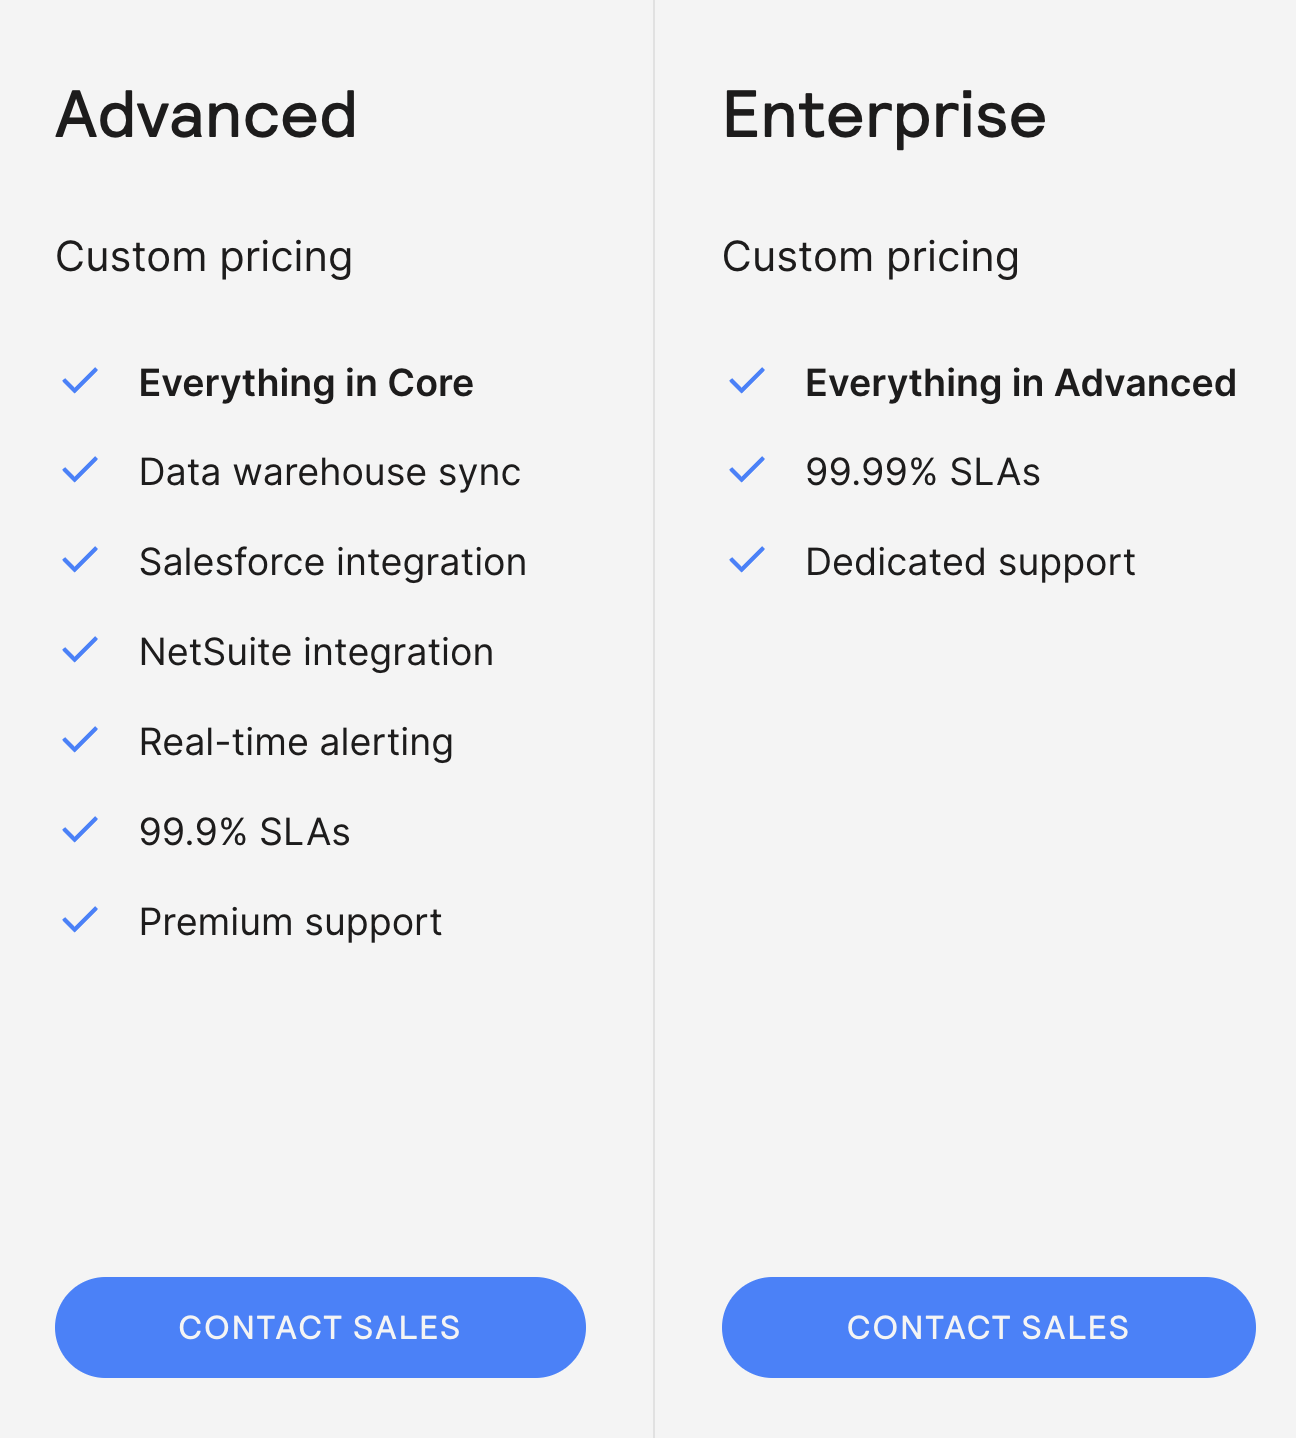
Task: Click the checkmark next to NetSuite integration
Action: click(x=80, y=650)
